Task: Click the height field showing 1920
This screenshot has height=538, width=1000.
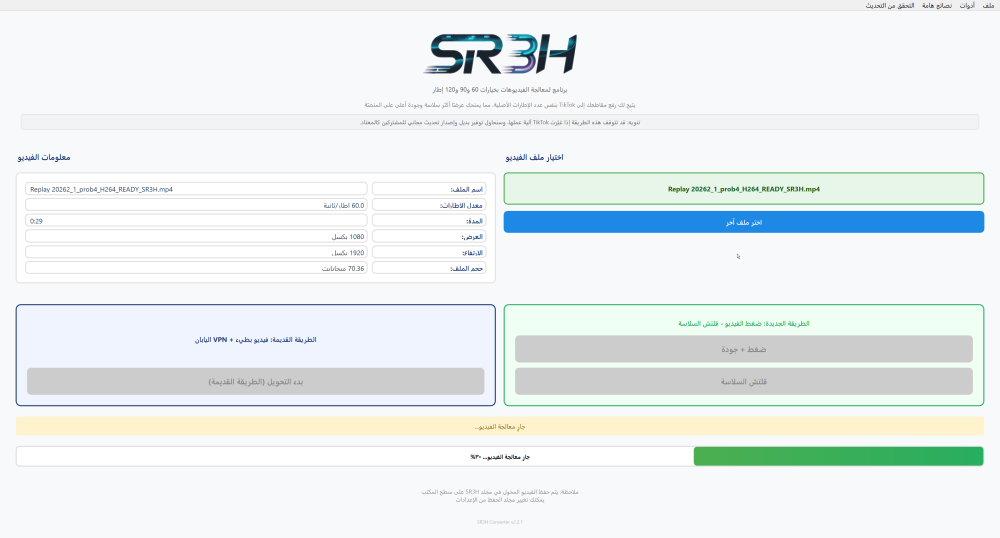Action: coord(196,252)
